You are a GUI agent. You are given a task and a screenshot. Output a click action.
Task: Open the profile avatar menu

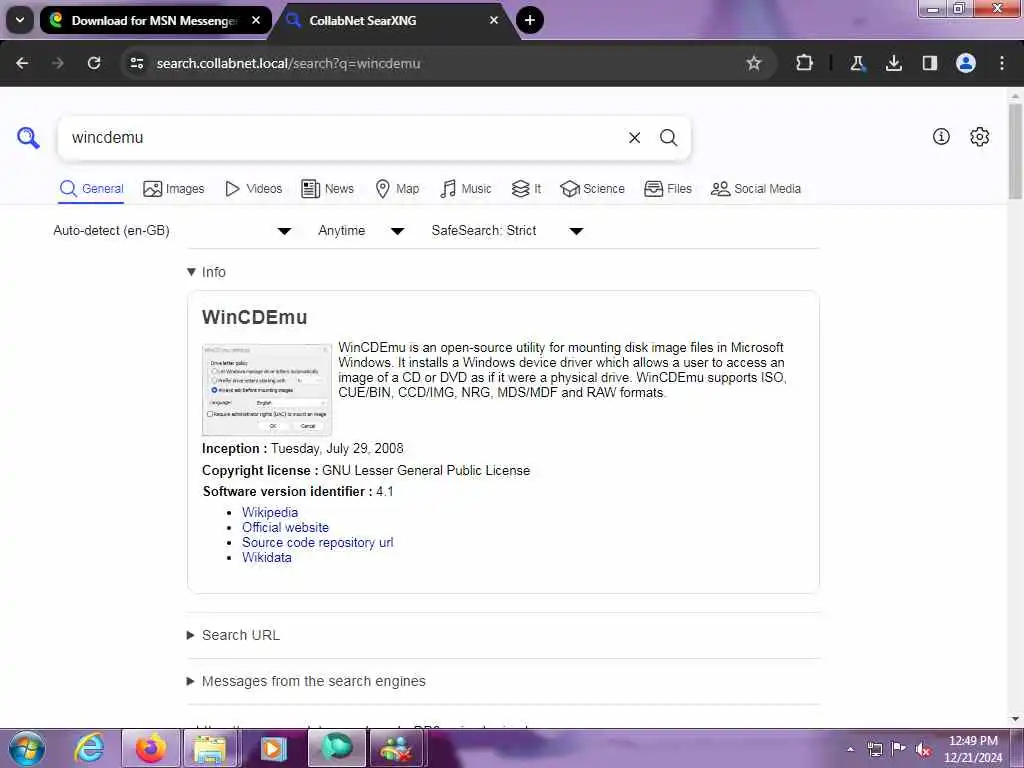click(966, 63)
